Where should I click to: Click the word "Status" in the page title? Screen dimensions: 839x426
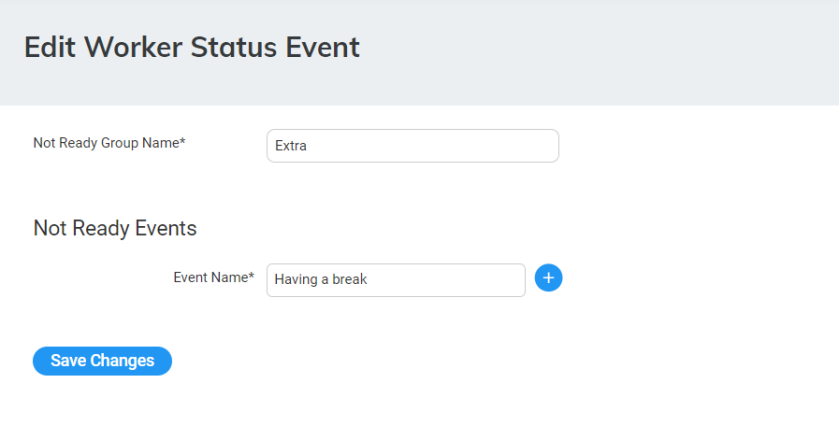pos(234,47)
